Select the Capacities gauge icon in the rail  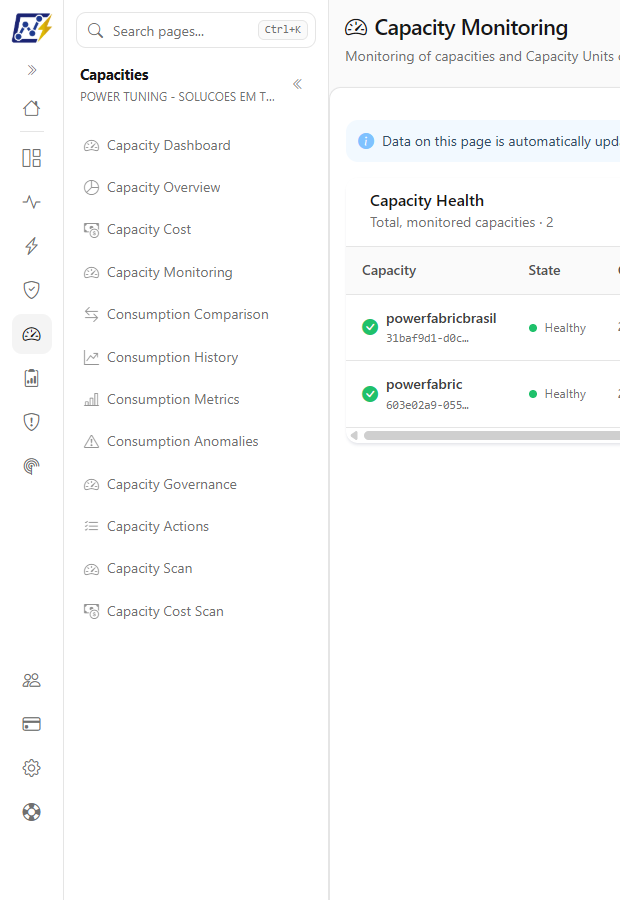[x=32, y=334]
